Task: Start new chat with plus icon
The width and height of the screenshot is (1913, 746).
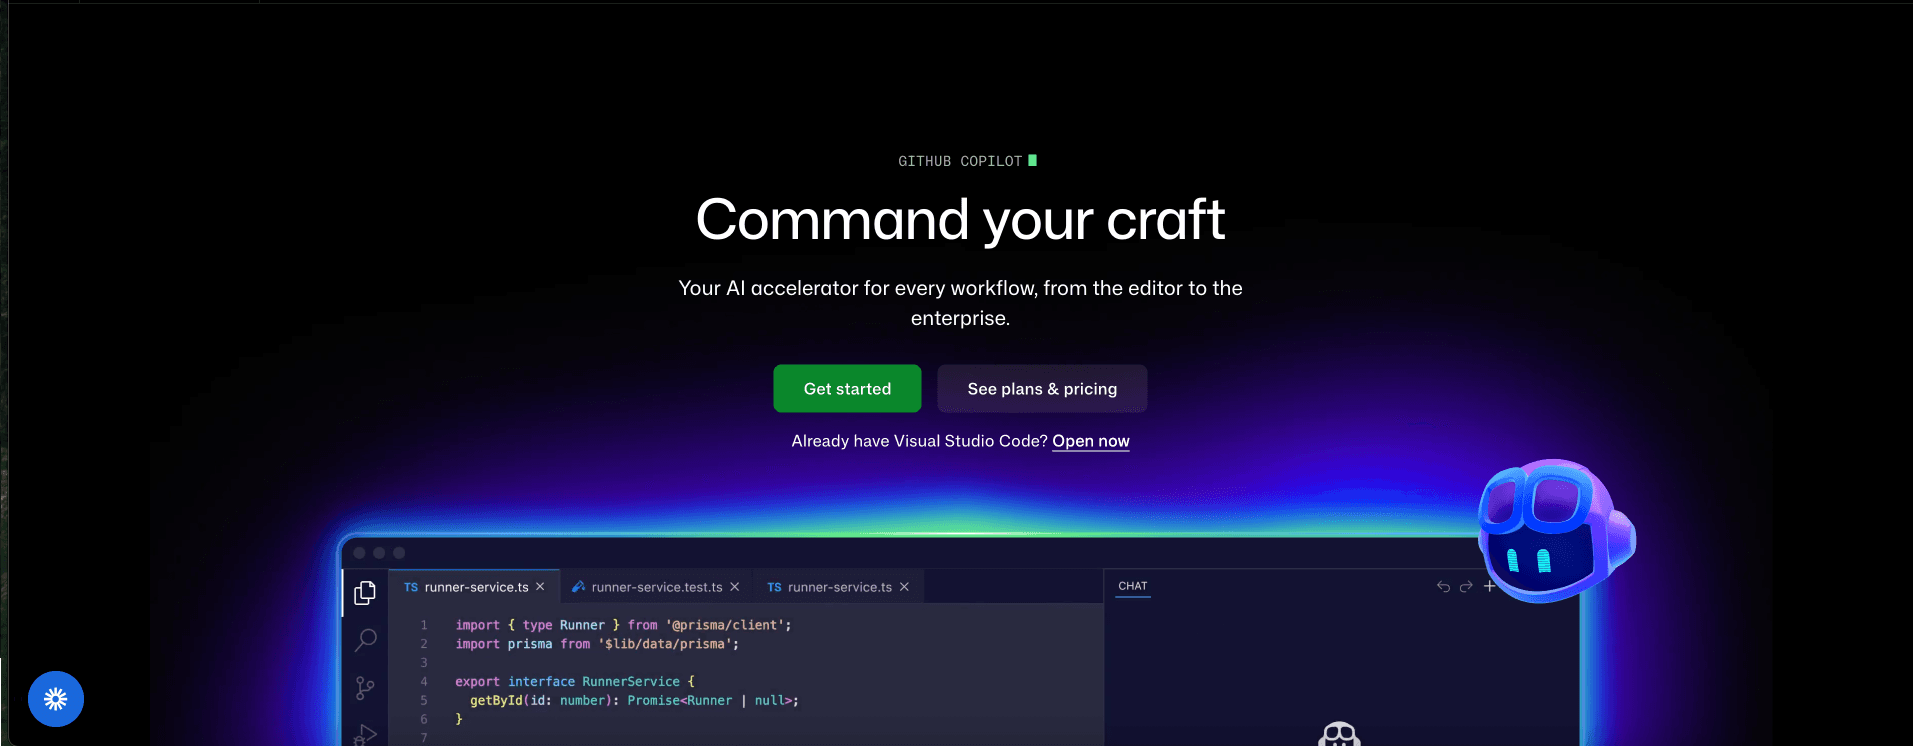Action: pos(1489,586)
